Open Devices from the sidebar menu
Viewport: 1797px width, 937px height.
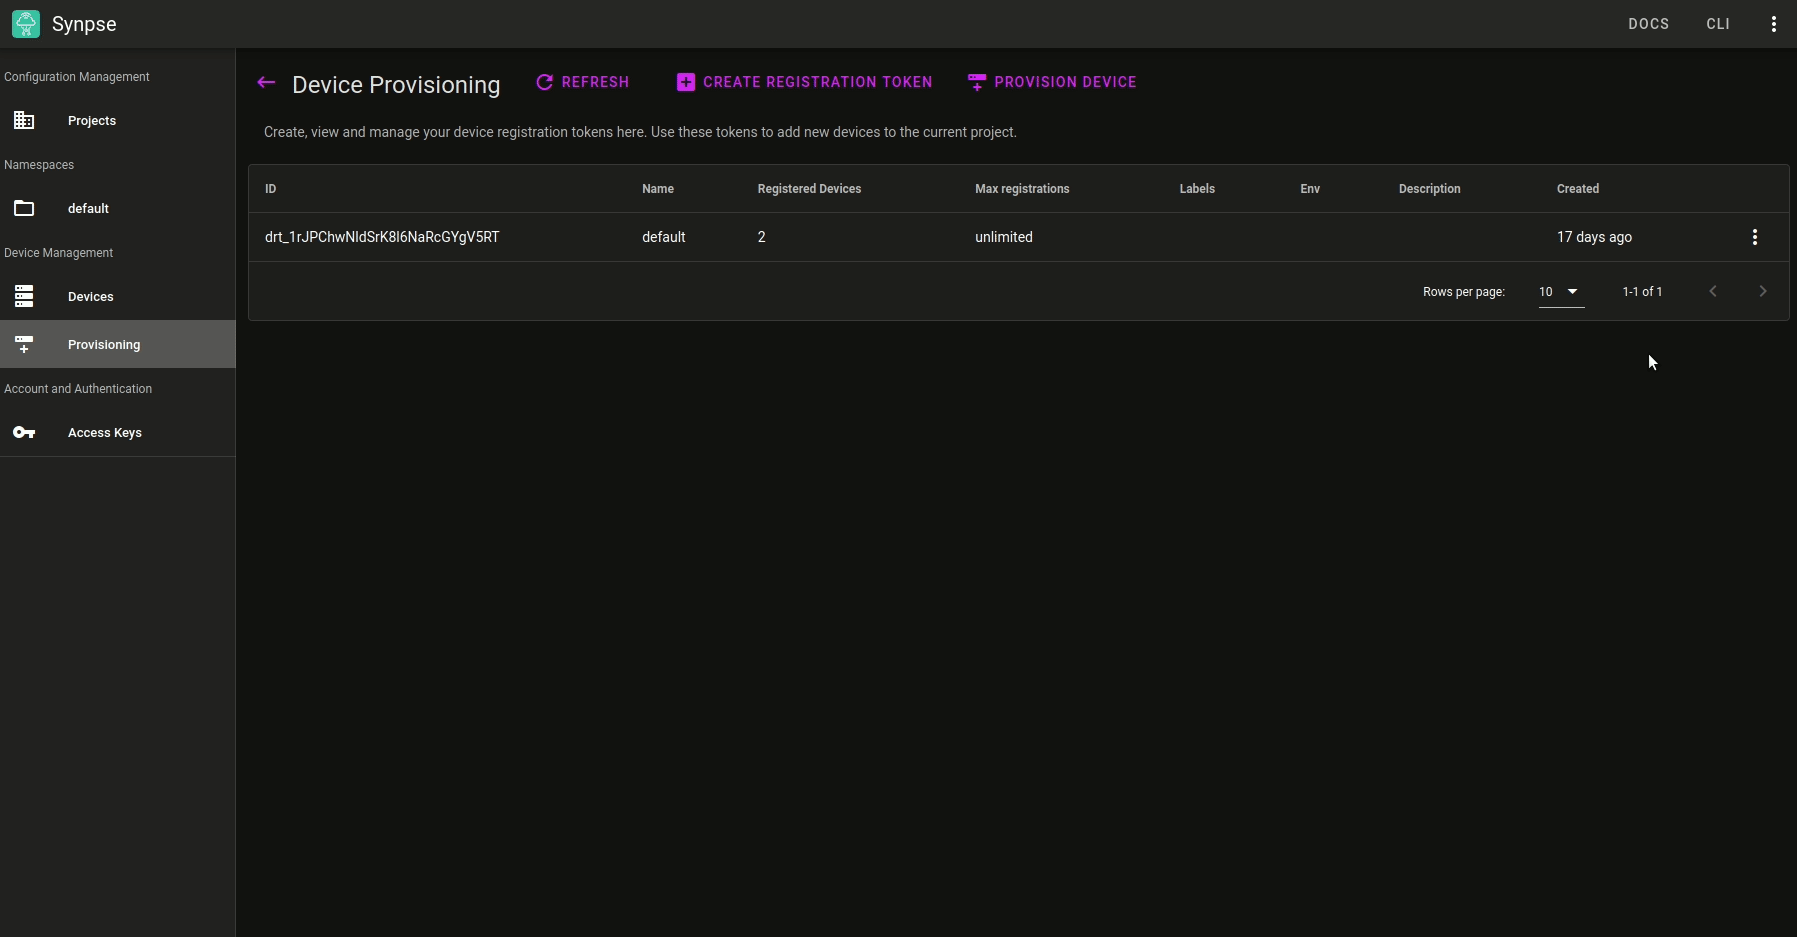click(90, 297)
